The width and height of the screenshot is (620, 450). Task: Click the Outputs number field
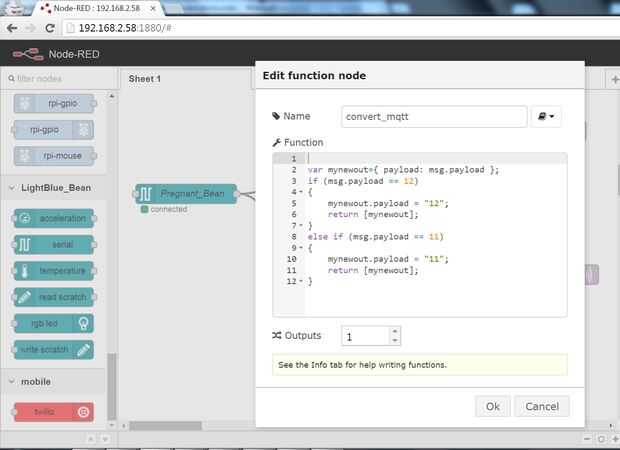pos(366,336)
